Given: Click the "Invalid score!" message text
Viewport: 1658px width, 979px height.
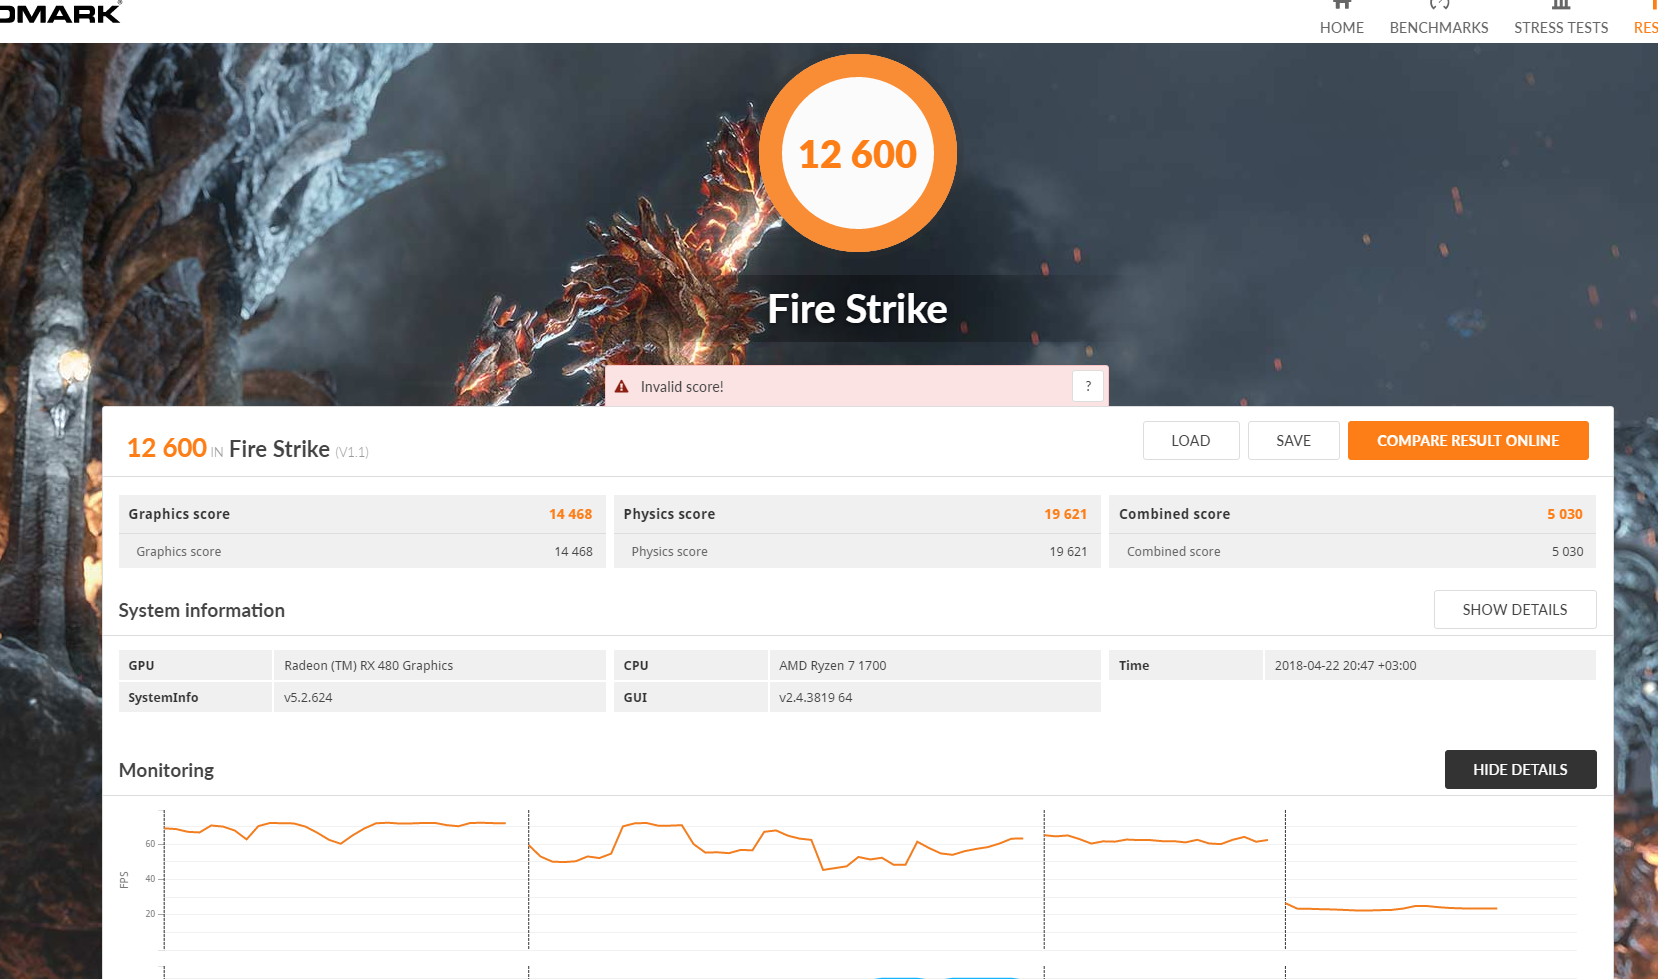Looking at the screenshot, I should click(682, 387).
